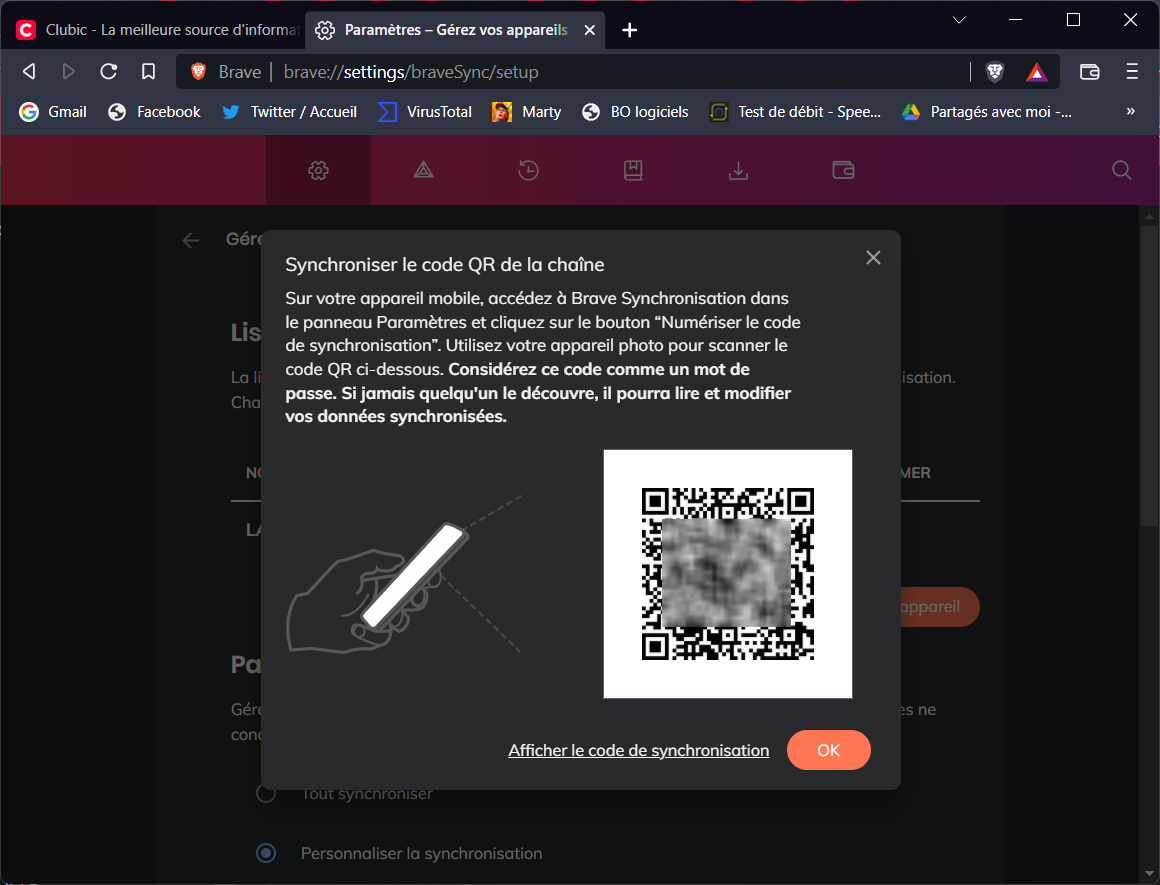Click the browser forward arrow

click(68, 72)
